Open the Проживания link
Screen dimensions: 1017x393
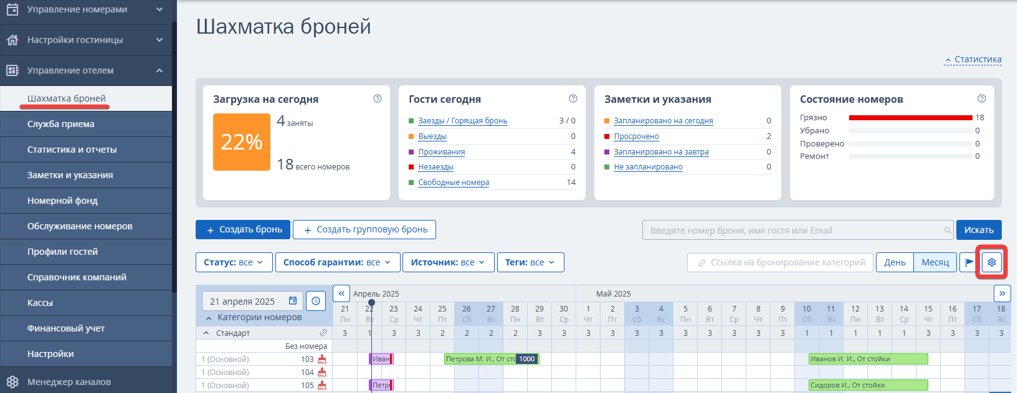click(442, 152)
